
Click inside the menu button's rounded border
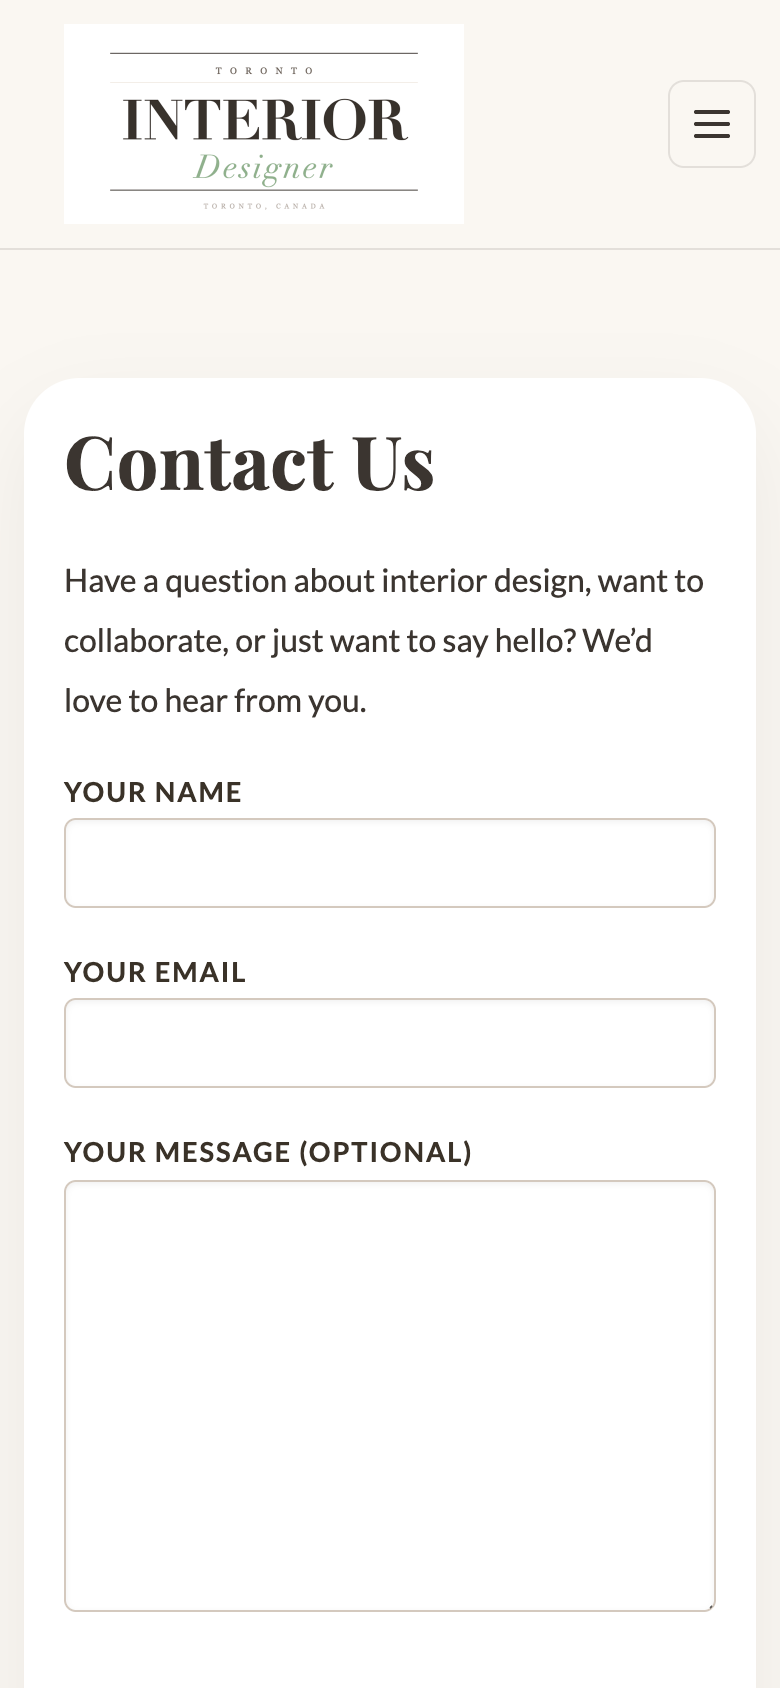tap(712, 124)
